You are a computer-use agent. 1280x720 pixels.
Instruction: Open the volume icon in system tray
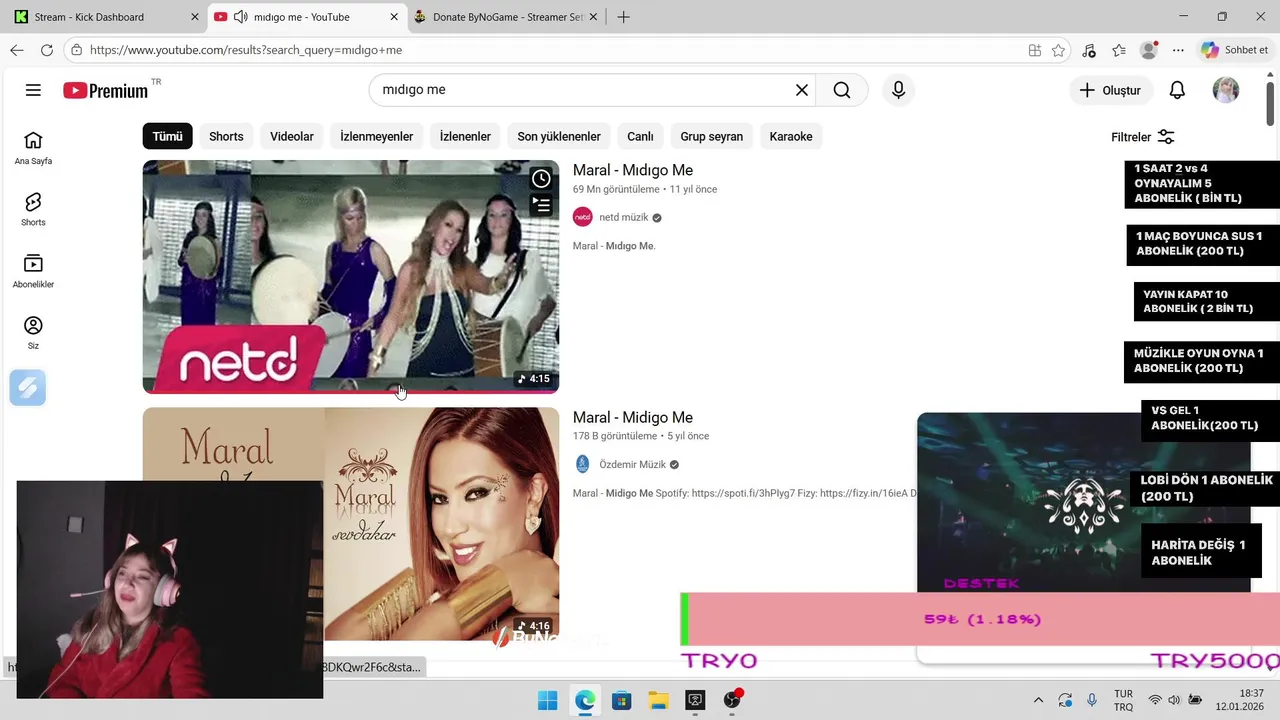1173,700
